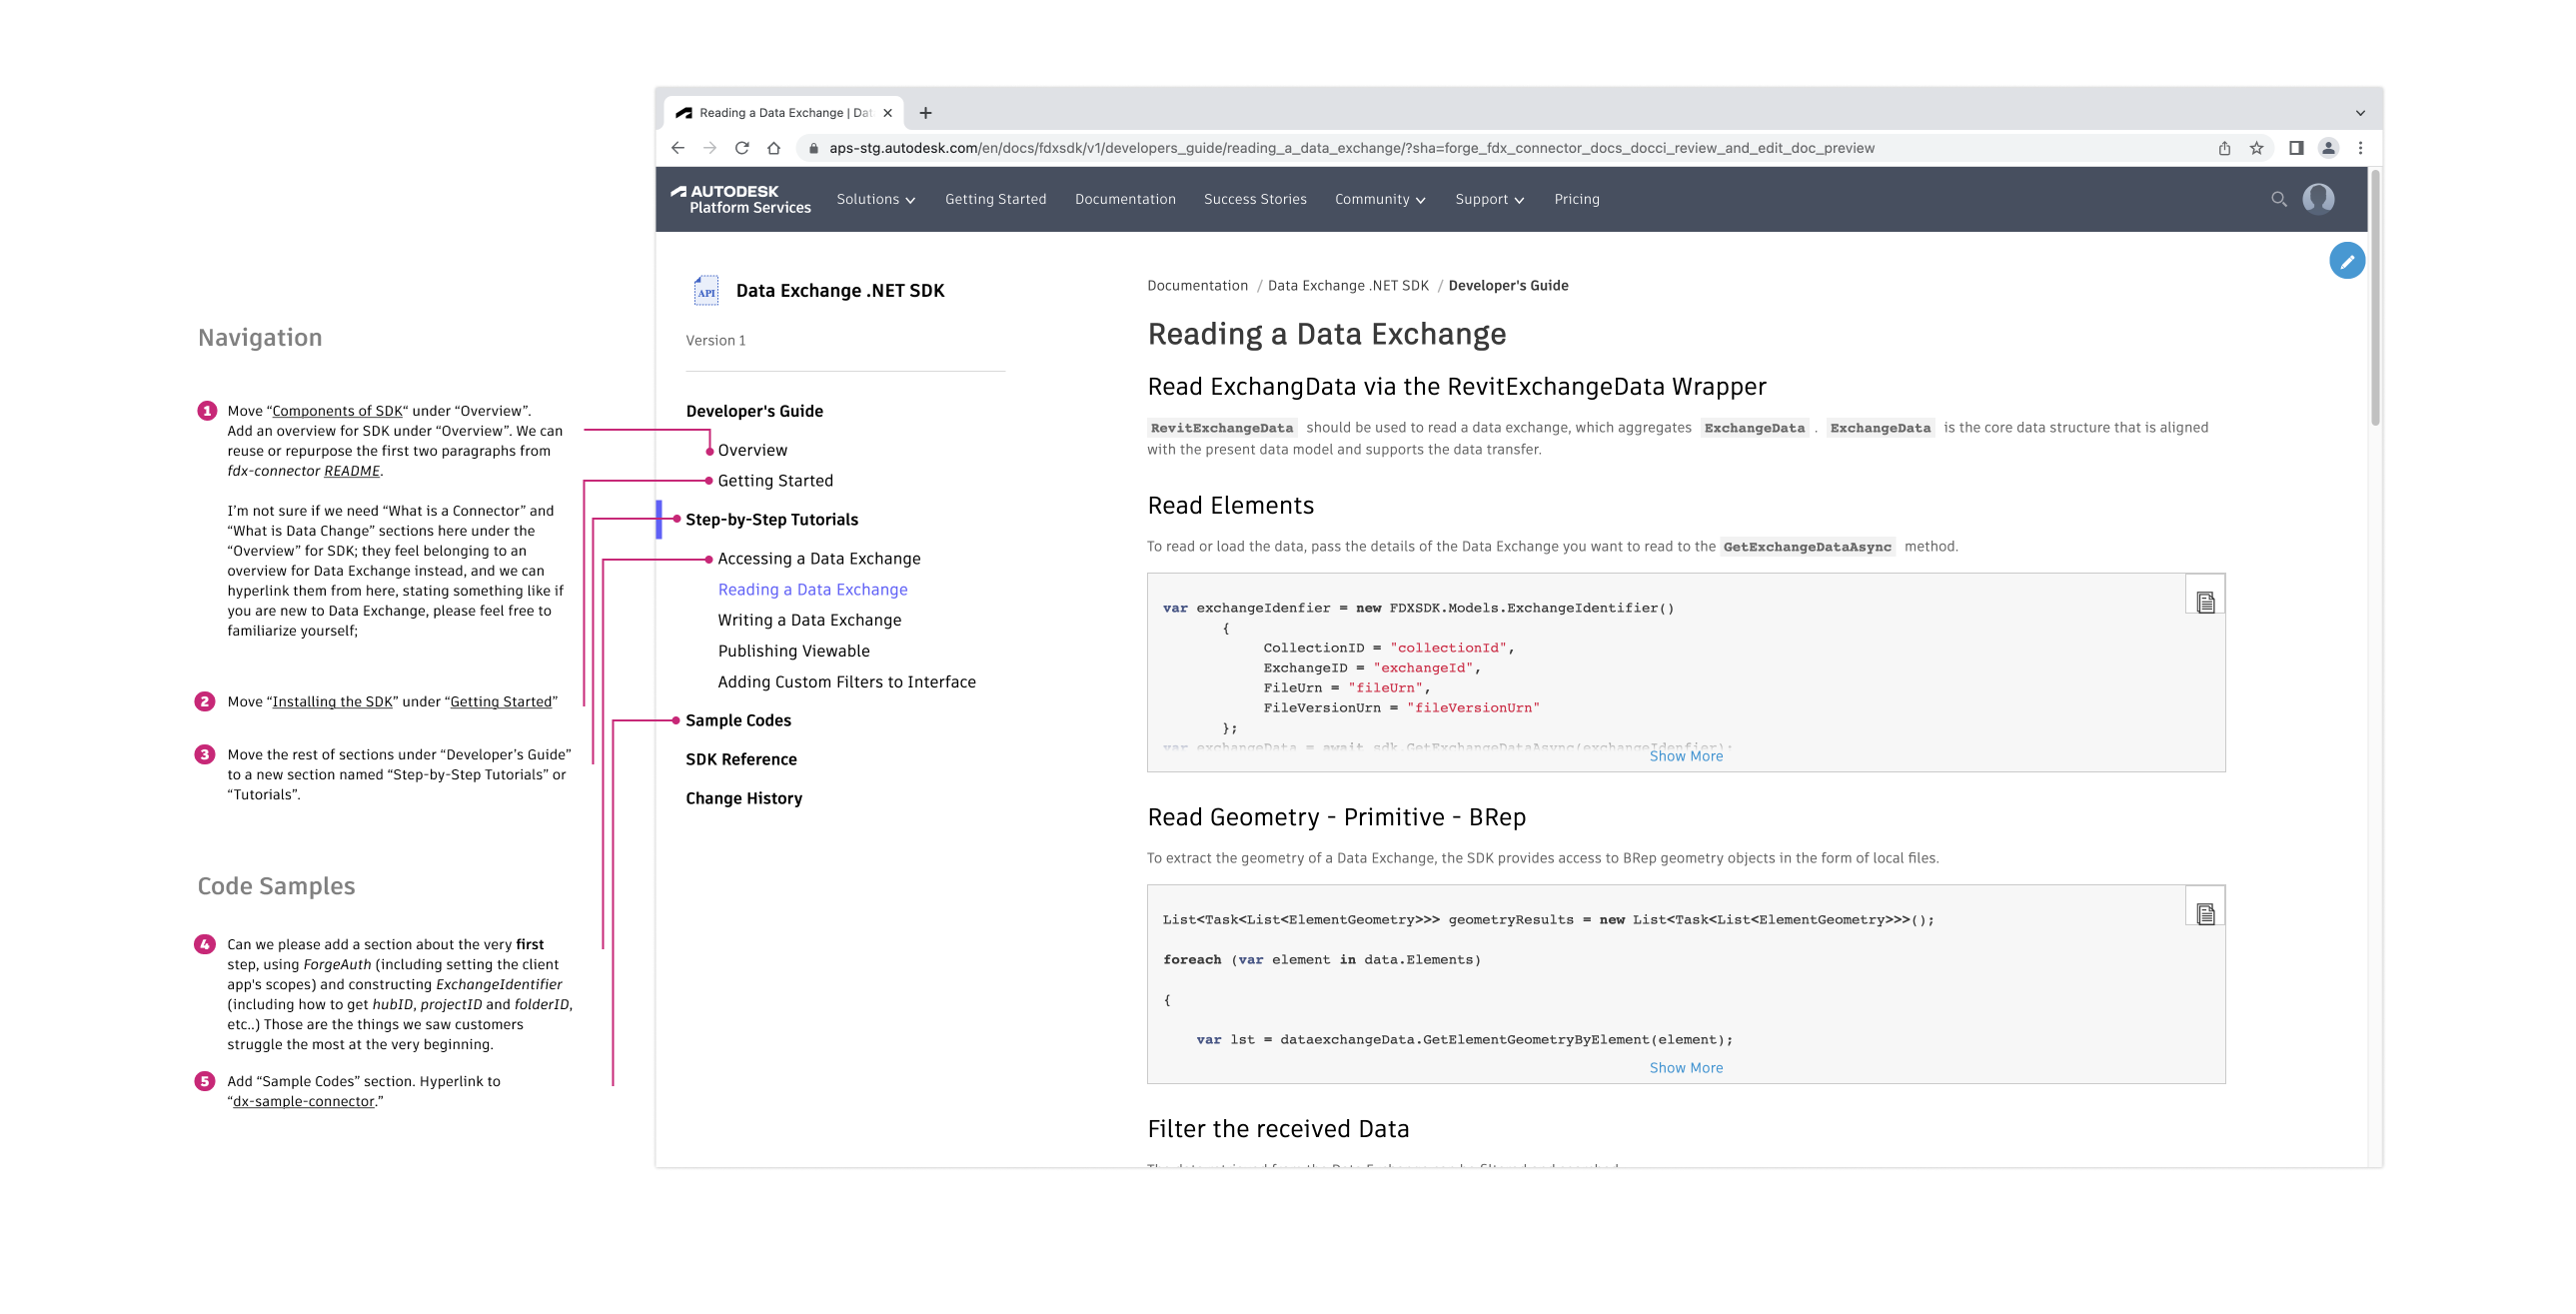Open Adding Custom Filters to Interface
Screen dimensions: 2576x1314
pyautogui.click(x=846, y=683)
